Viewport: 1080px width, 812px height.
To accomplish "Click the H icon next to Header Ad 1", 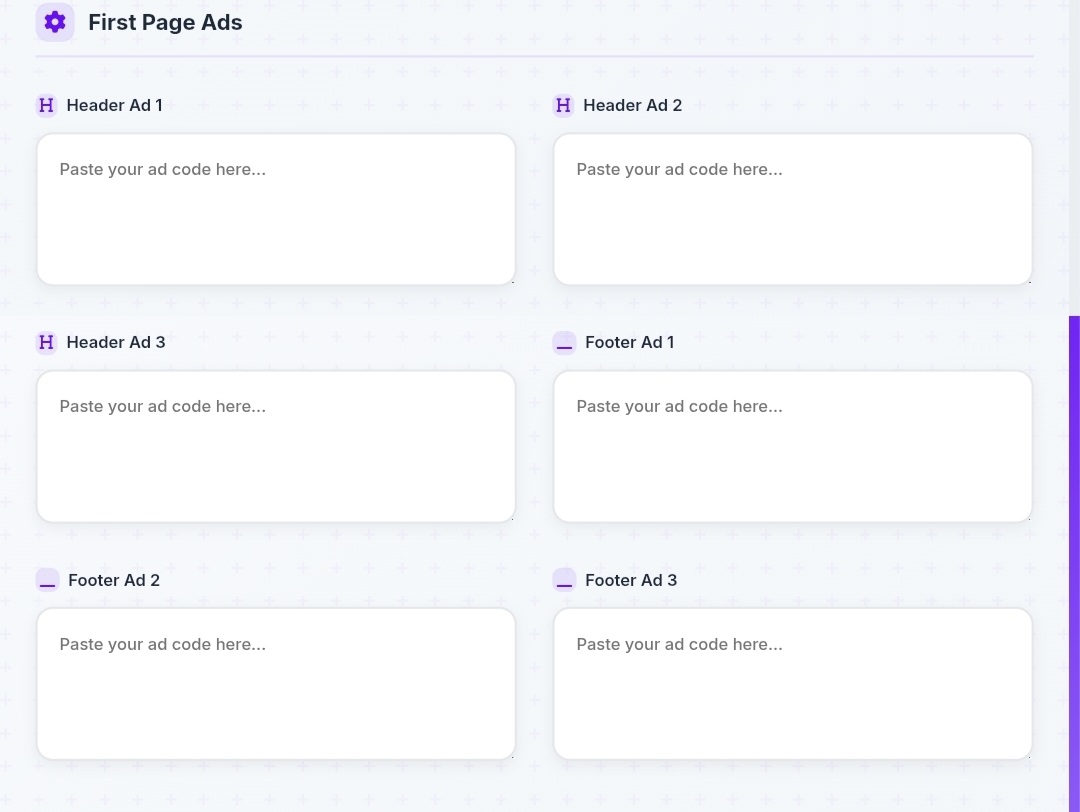I will tap(46, 105).
